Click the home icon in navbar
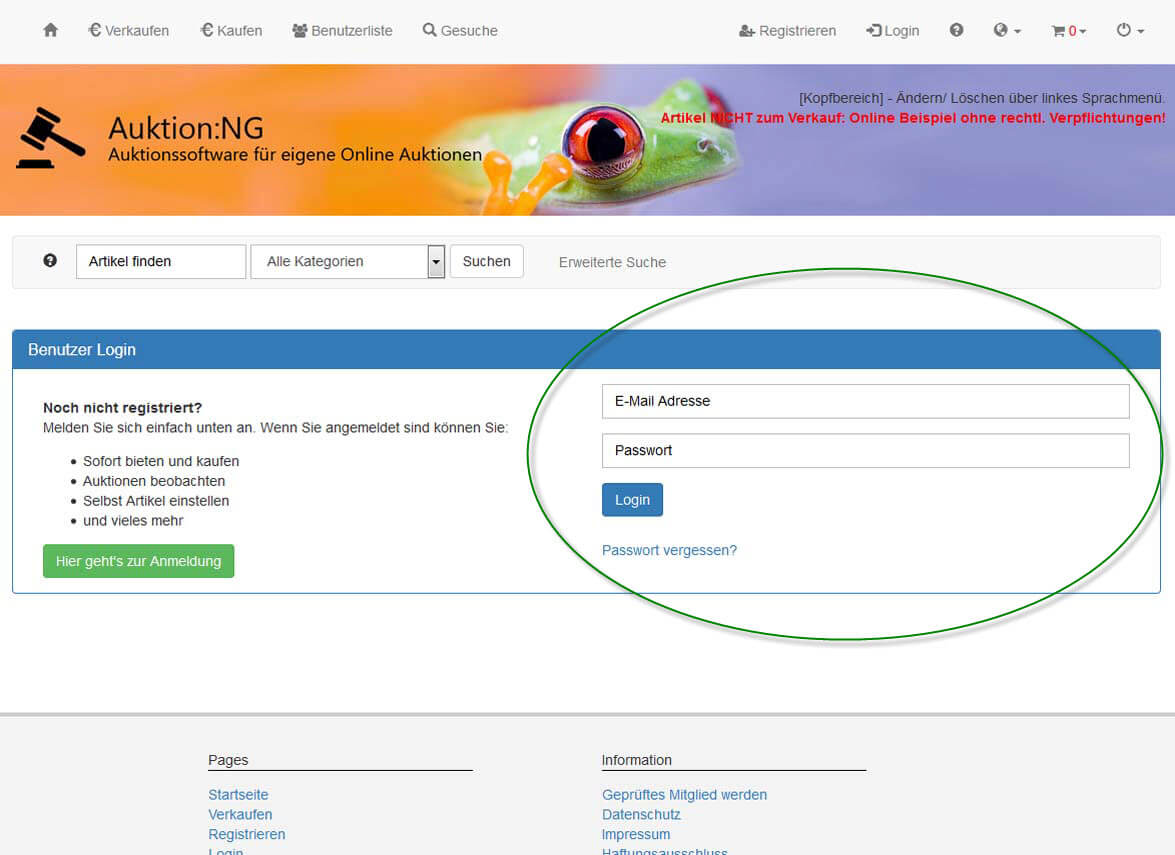 [51, 31]
